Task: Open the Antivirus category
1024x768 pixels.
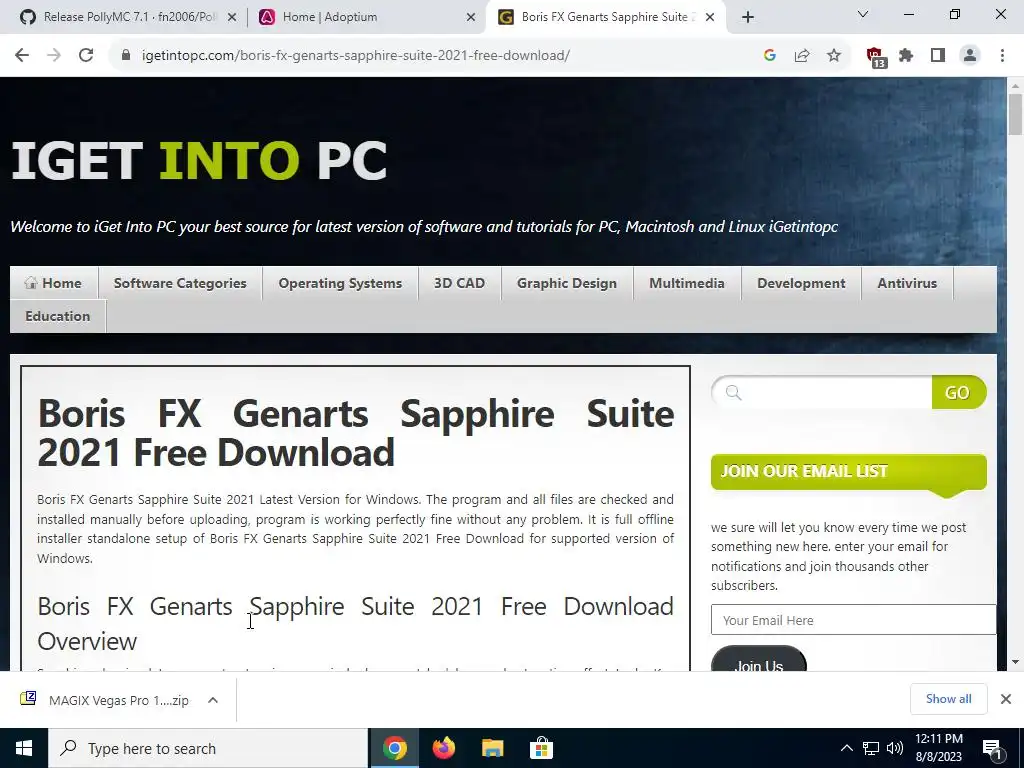Action: 907,283
